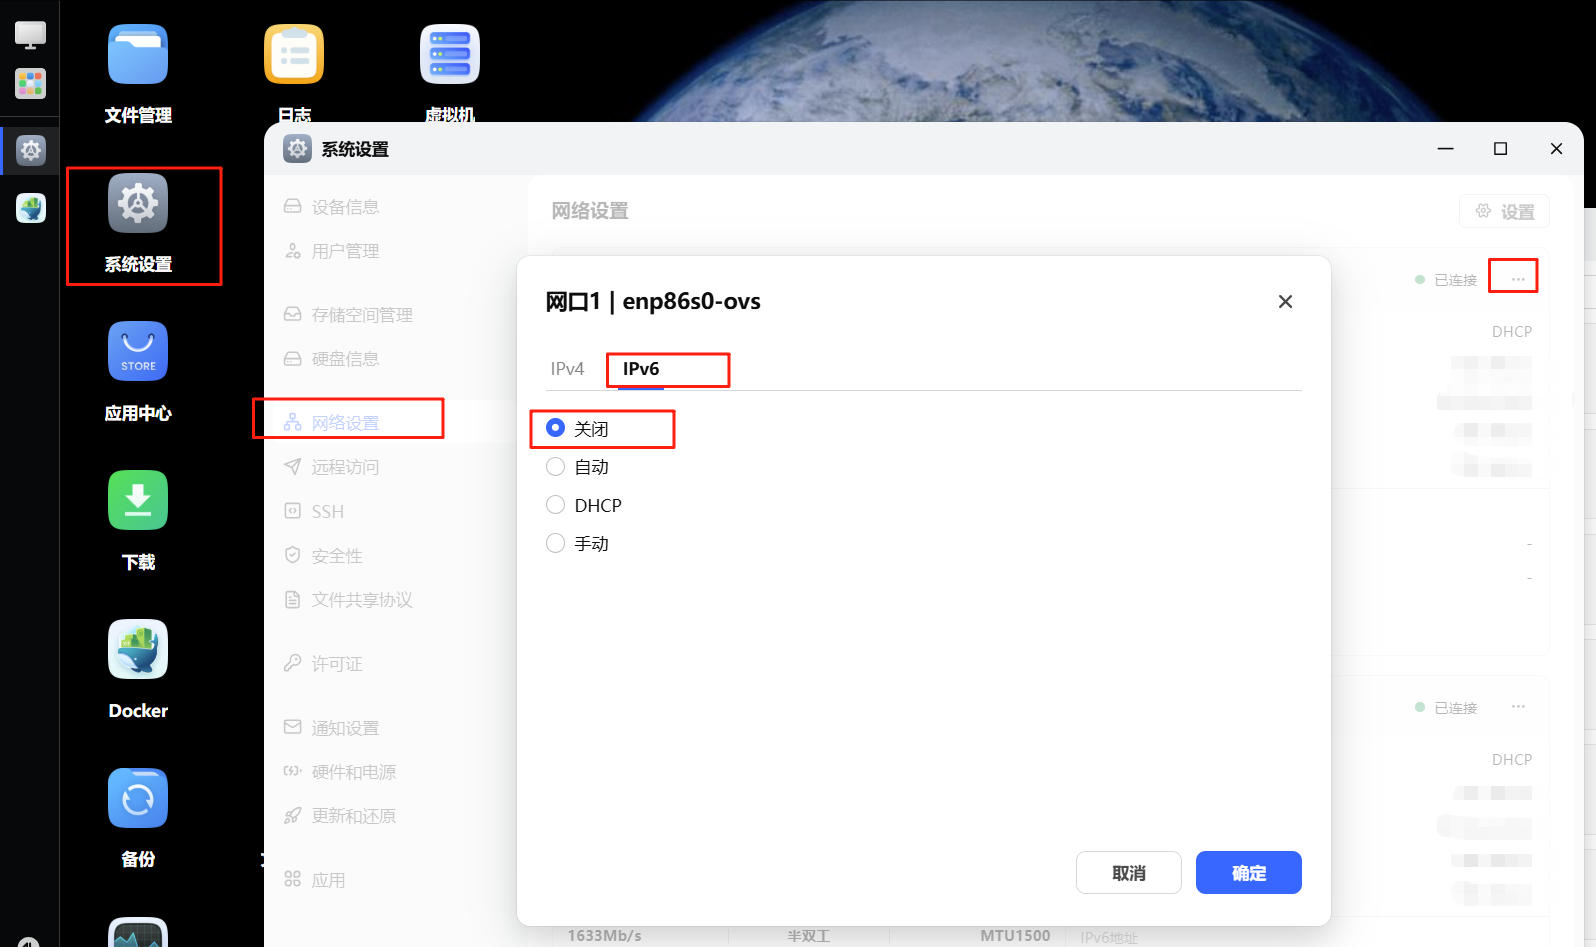Switch to the settings gear in the dock
The image size is (1596, 947).
pos(31,150)
